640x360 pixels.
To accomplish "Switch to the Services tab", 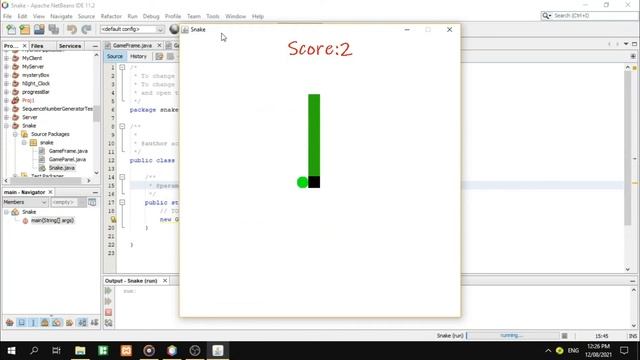I will pyautogui.click(x=70, y=46).
